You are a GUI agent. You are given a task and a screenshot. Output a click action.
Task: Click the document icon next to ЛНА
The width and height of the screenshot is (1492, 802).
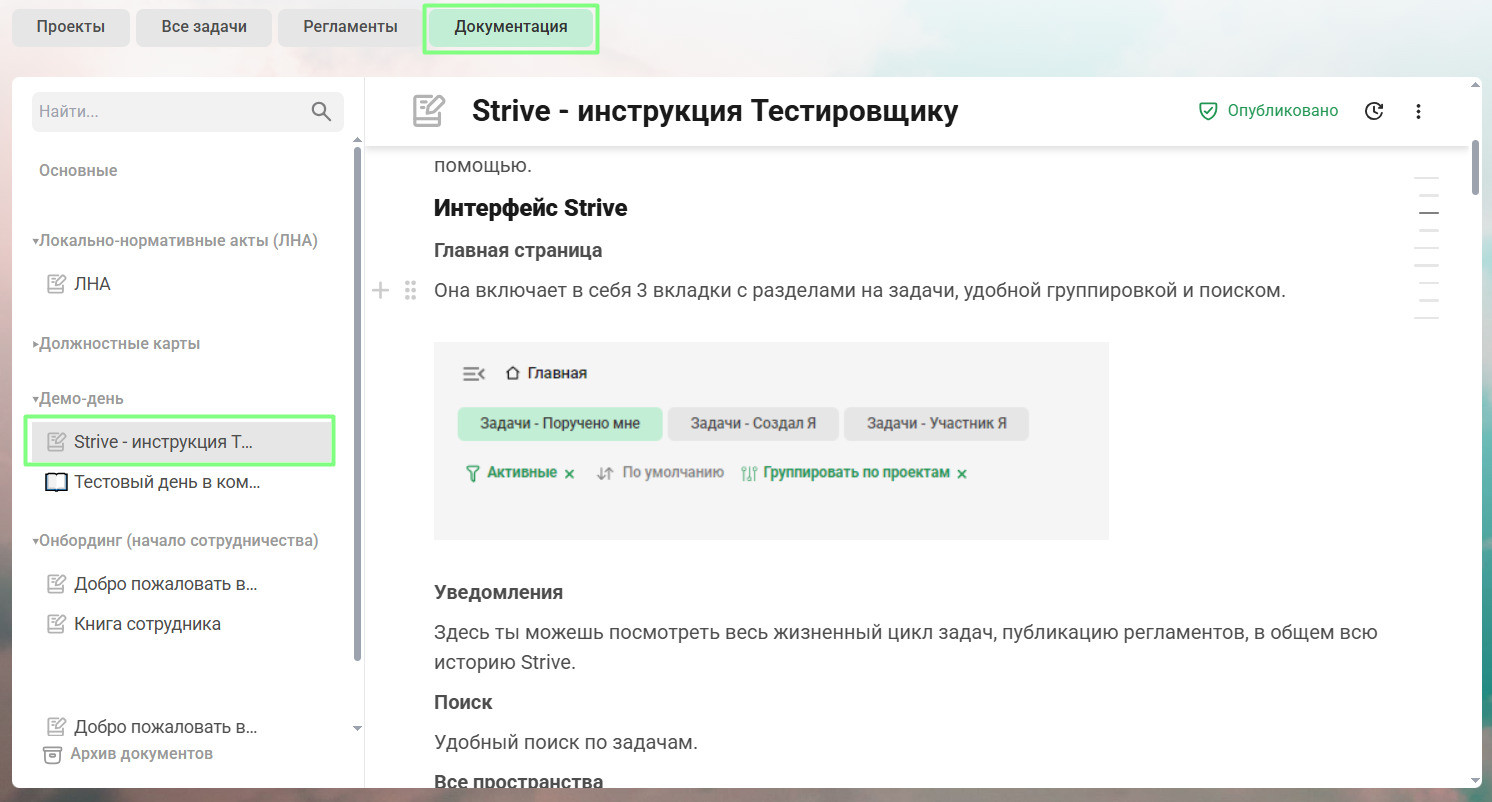pos(57,284)
